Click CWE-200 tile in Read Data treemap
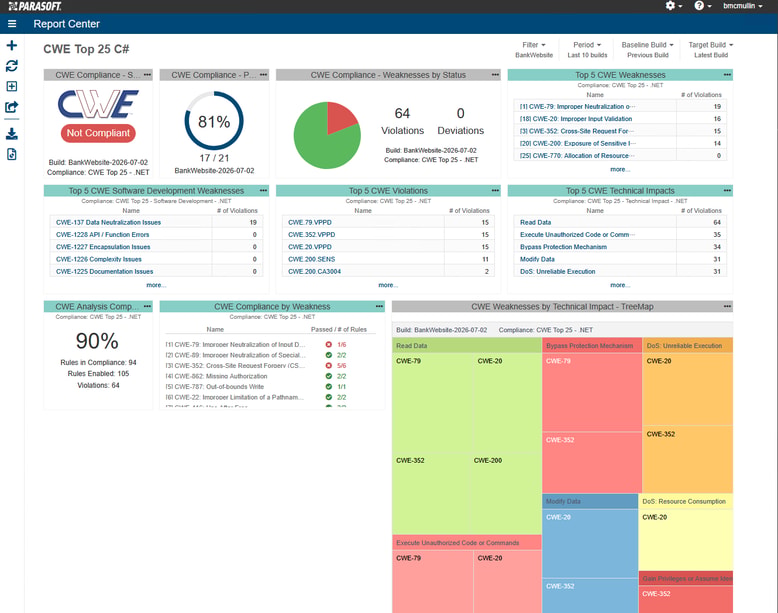Screen dimensions: 778x613 click(x=506, y=493)
